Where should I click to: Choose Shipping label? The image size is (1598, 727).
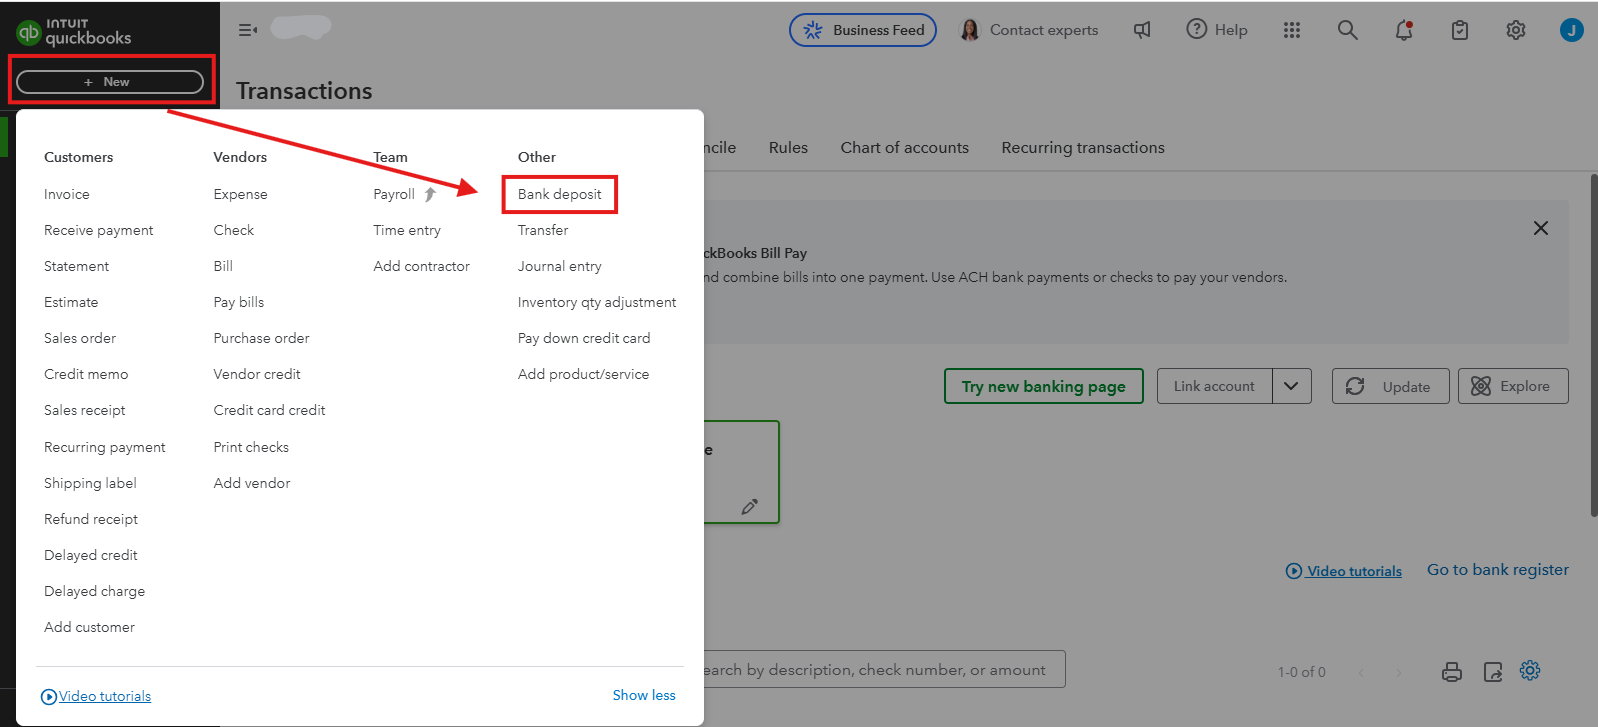pos(90,483)
